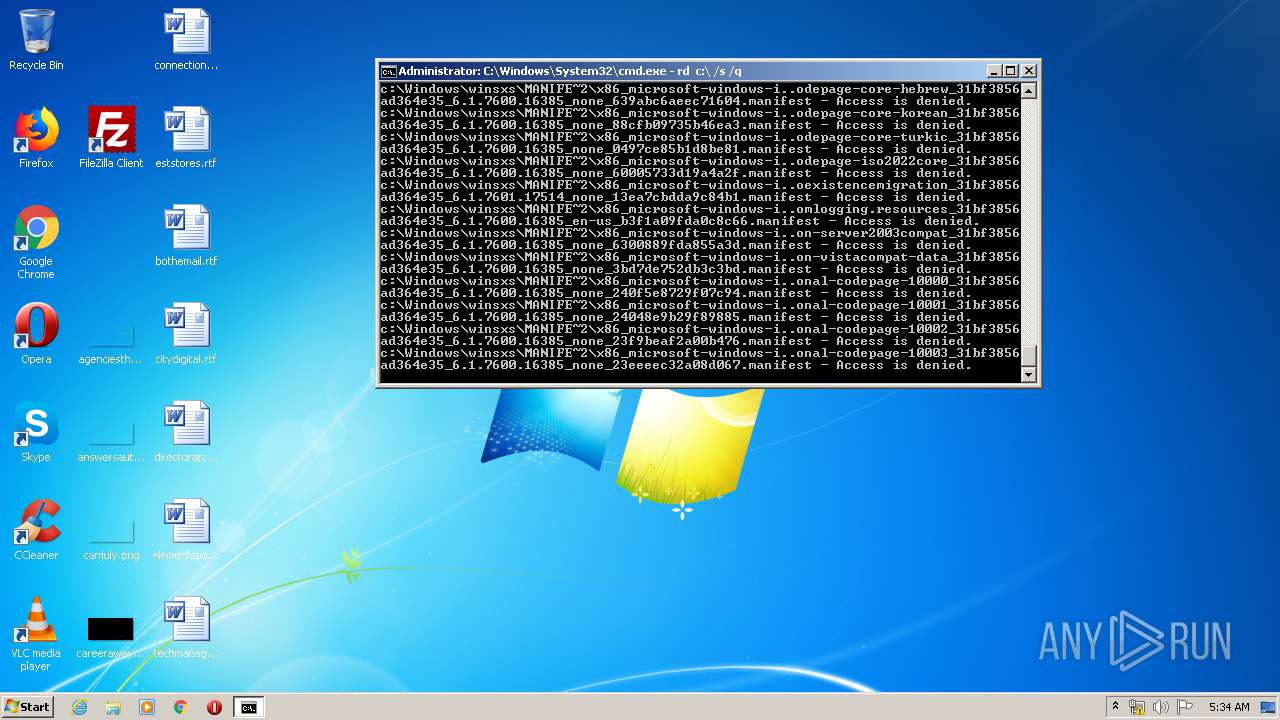Open the Recycle Bin desktop icon
The width and height of the screenshot is (1280, 720).
[x=36, y=40]
